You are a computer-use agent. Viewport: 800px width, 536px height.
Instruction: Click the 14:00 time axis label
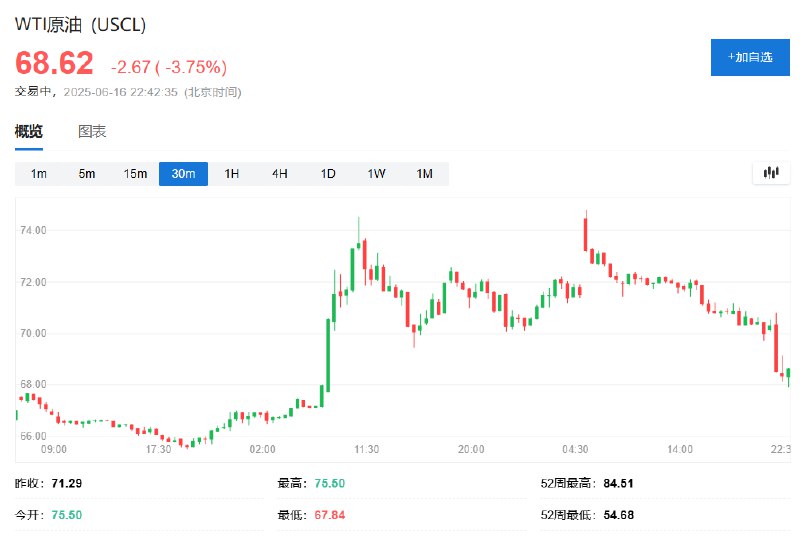tap(680, 449)
